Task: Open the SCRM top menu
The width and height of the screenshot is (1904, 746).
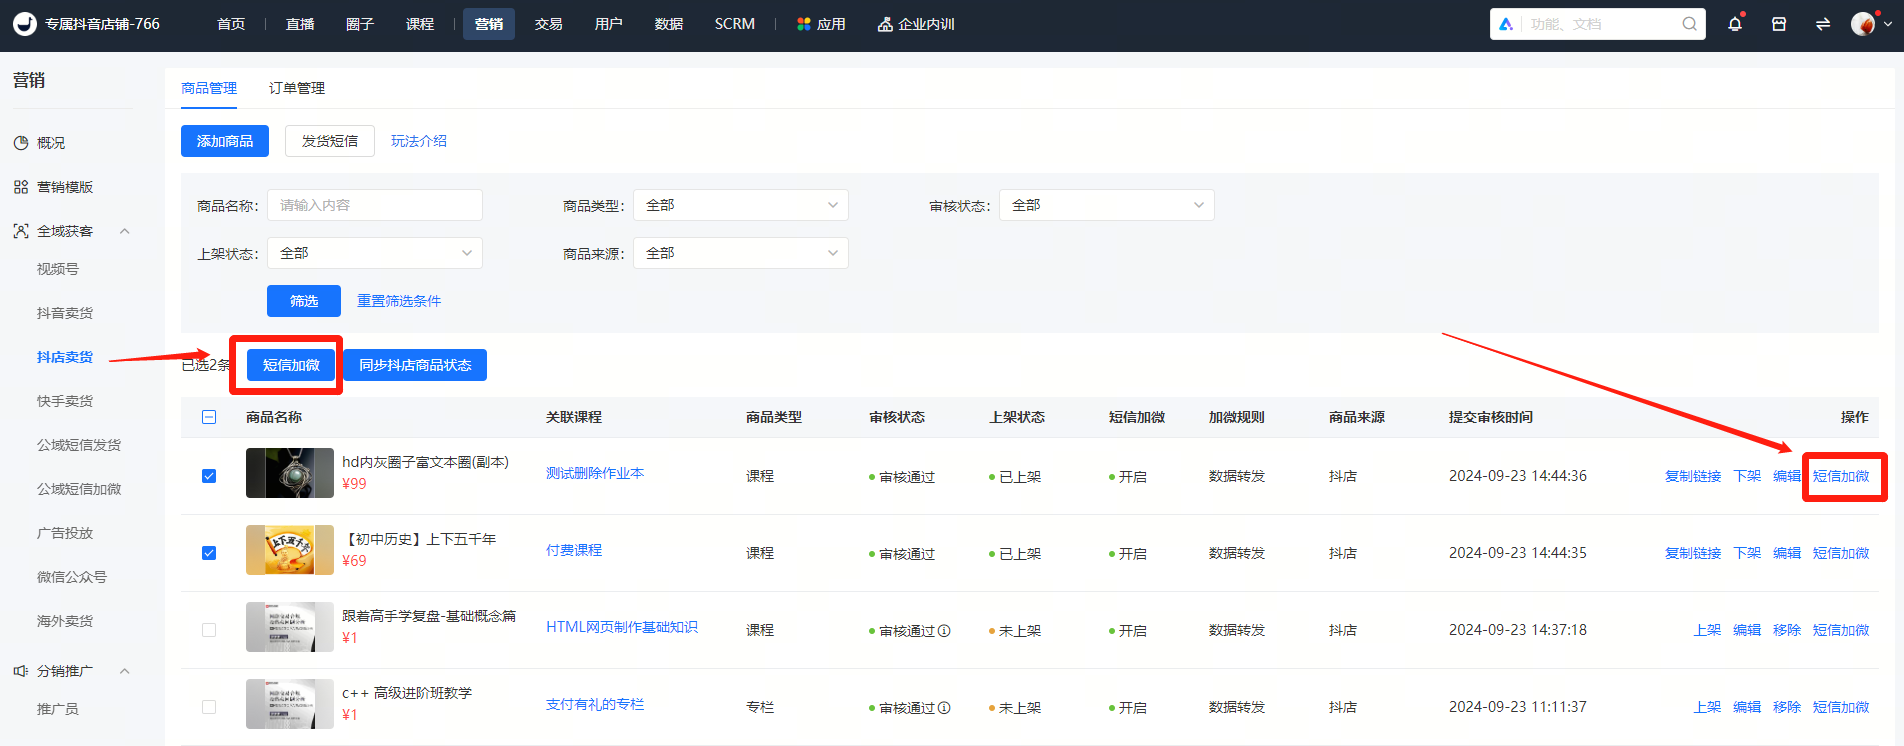Action: (x=735, y=24)
